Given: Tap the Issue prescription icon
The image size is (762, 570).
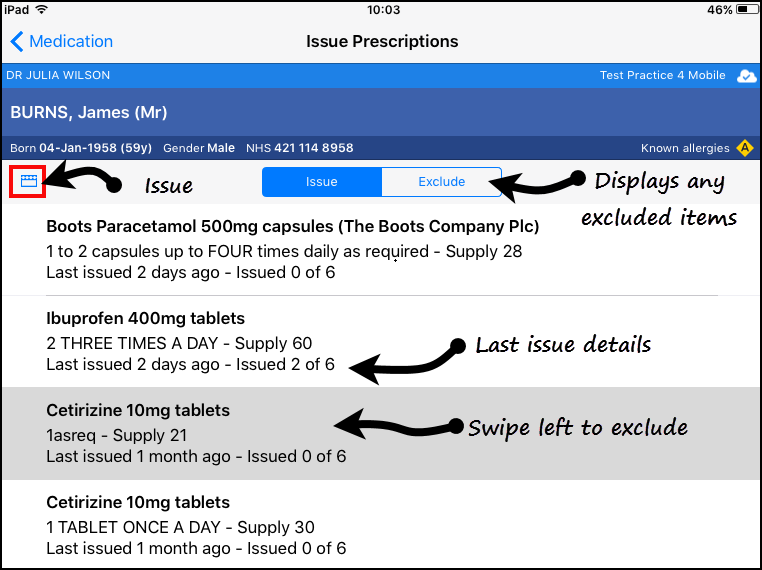Looking at the screenshot, I should click(29, 181).
